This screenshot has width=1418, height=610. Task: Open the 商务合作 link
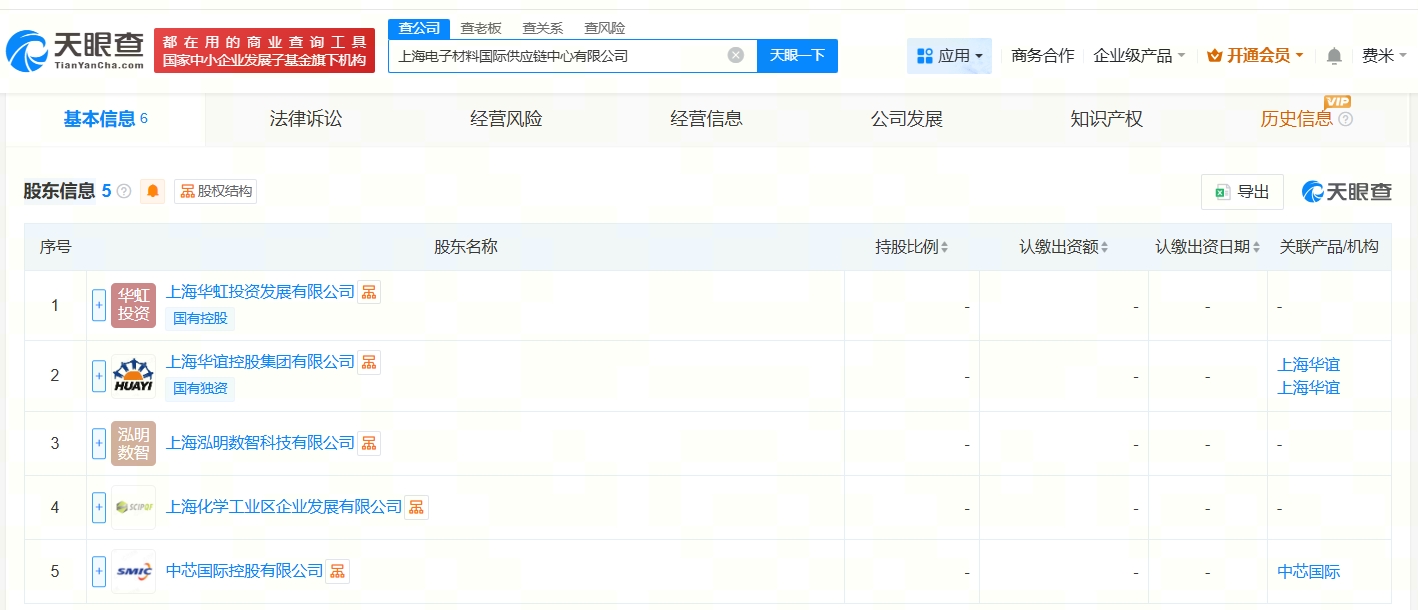(1043, 56)
